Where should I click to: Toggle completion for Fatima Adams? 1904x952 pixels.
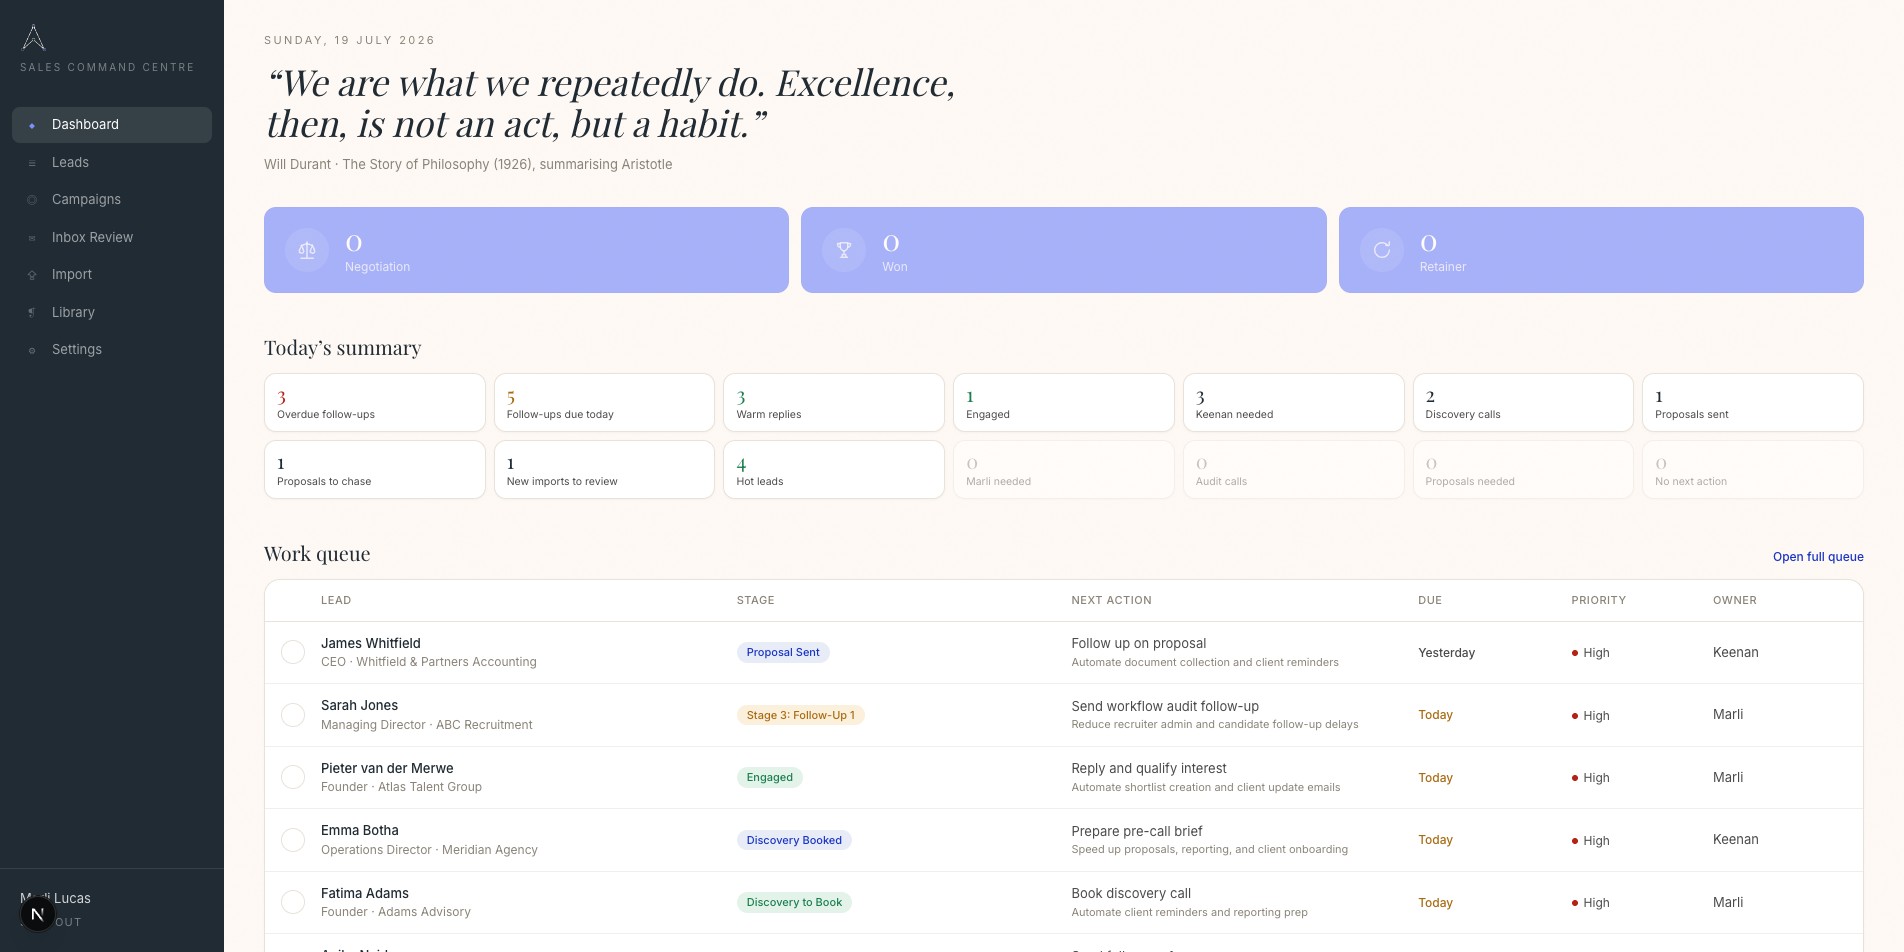click(x=293, y=902)
